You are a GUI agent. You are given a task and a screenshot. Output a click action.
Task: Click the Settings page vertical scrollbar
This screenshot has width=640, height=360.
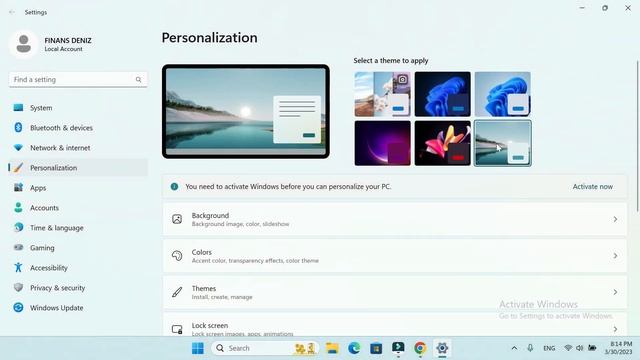pos(637,136)
